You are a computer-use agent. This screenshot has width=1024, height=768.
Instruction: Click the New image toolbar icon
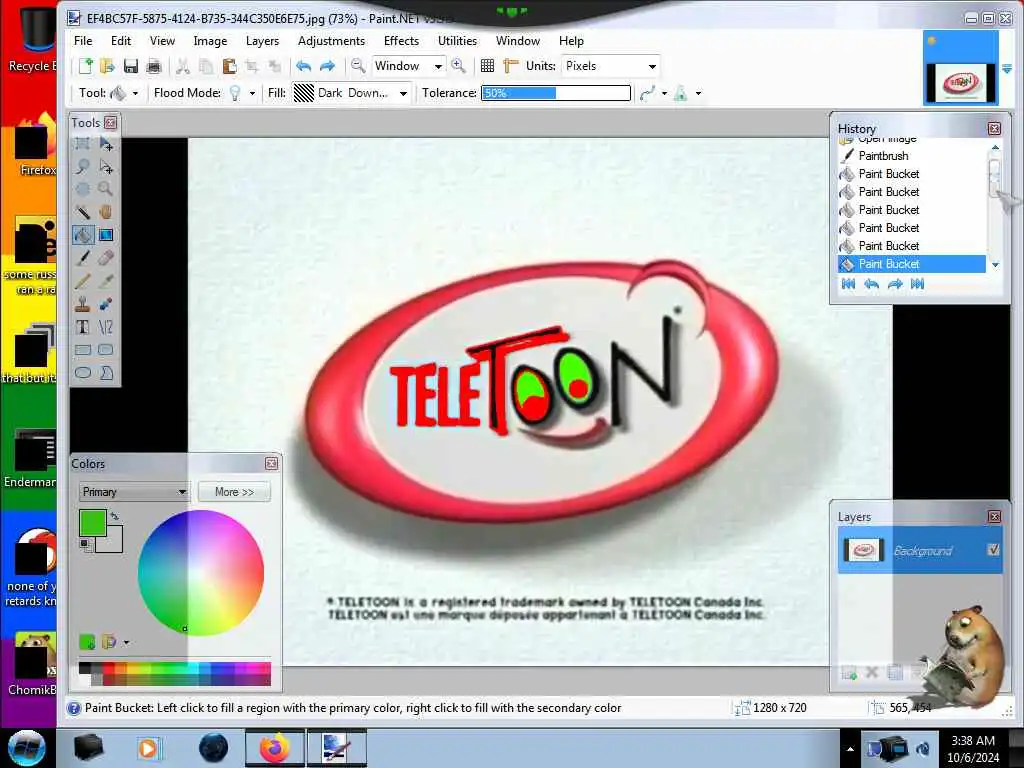click(86, 66)
